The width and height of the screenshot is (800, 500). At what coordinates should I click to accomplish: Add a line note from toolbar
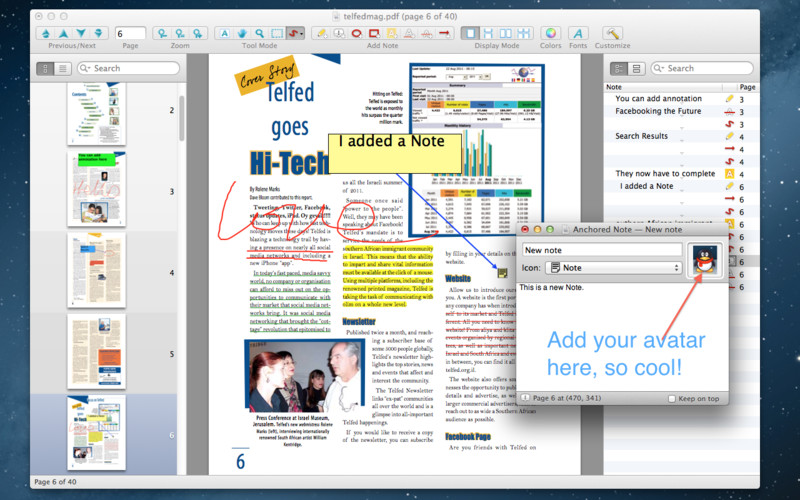[x=443, y=33]
